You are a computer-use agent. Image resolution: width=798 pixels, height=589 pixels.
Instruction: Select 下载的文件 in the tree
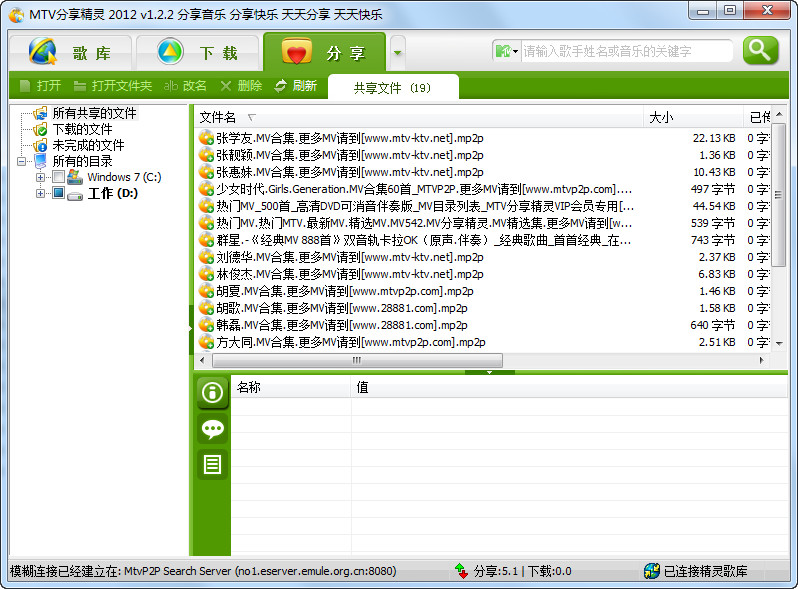click(x=82, y=129)
